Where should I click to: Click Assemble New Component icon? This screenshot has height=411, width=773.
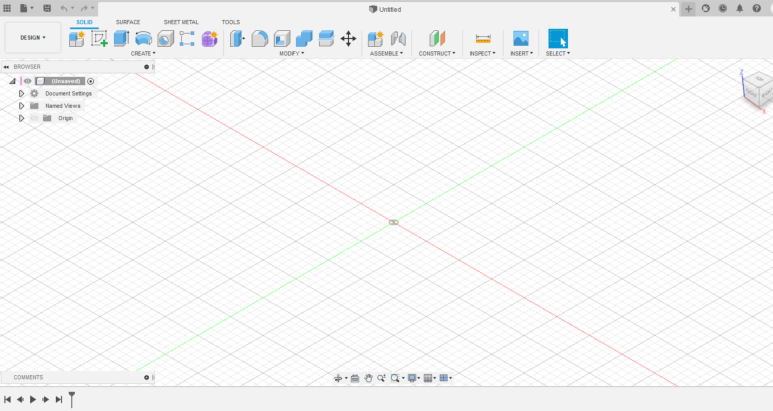pos(376,39)
